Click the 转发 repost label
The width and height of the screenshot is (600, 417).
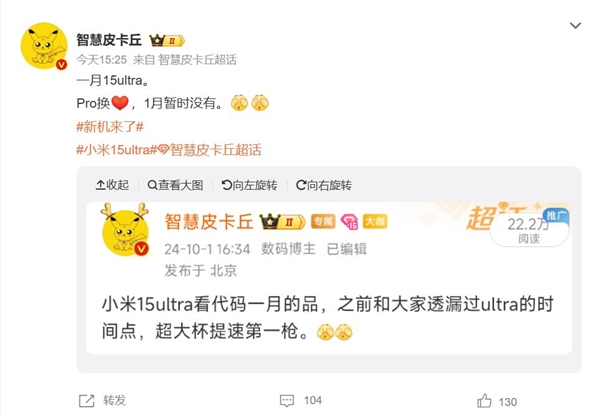(x=114, y=401)
